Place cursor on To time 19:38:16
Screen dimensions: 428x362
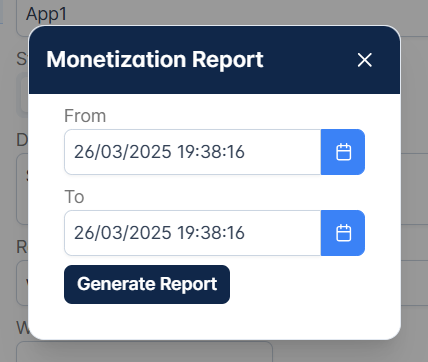[211, 233]
